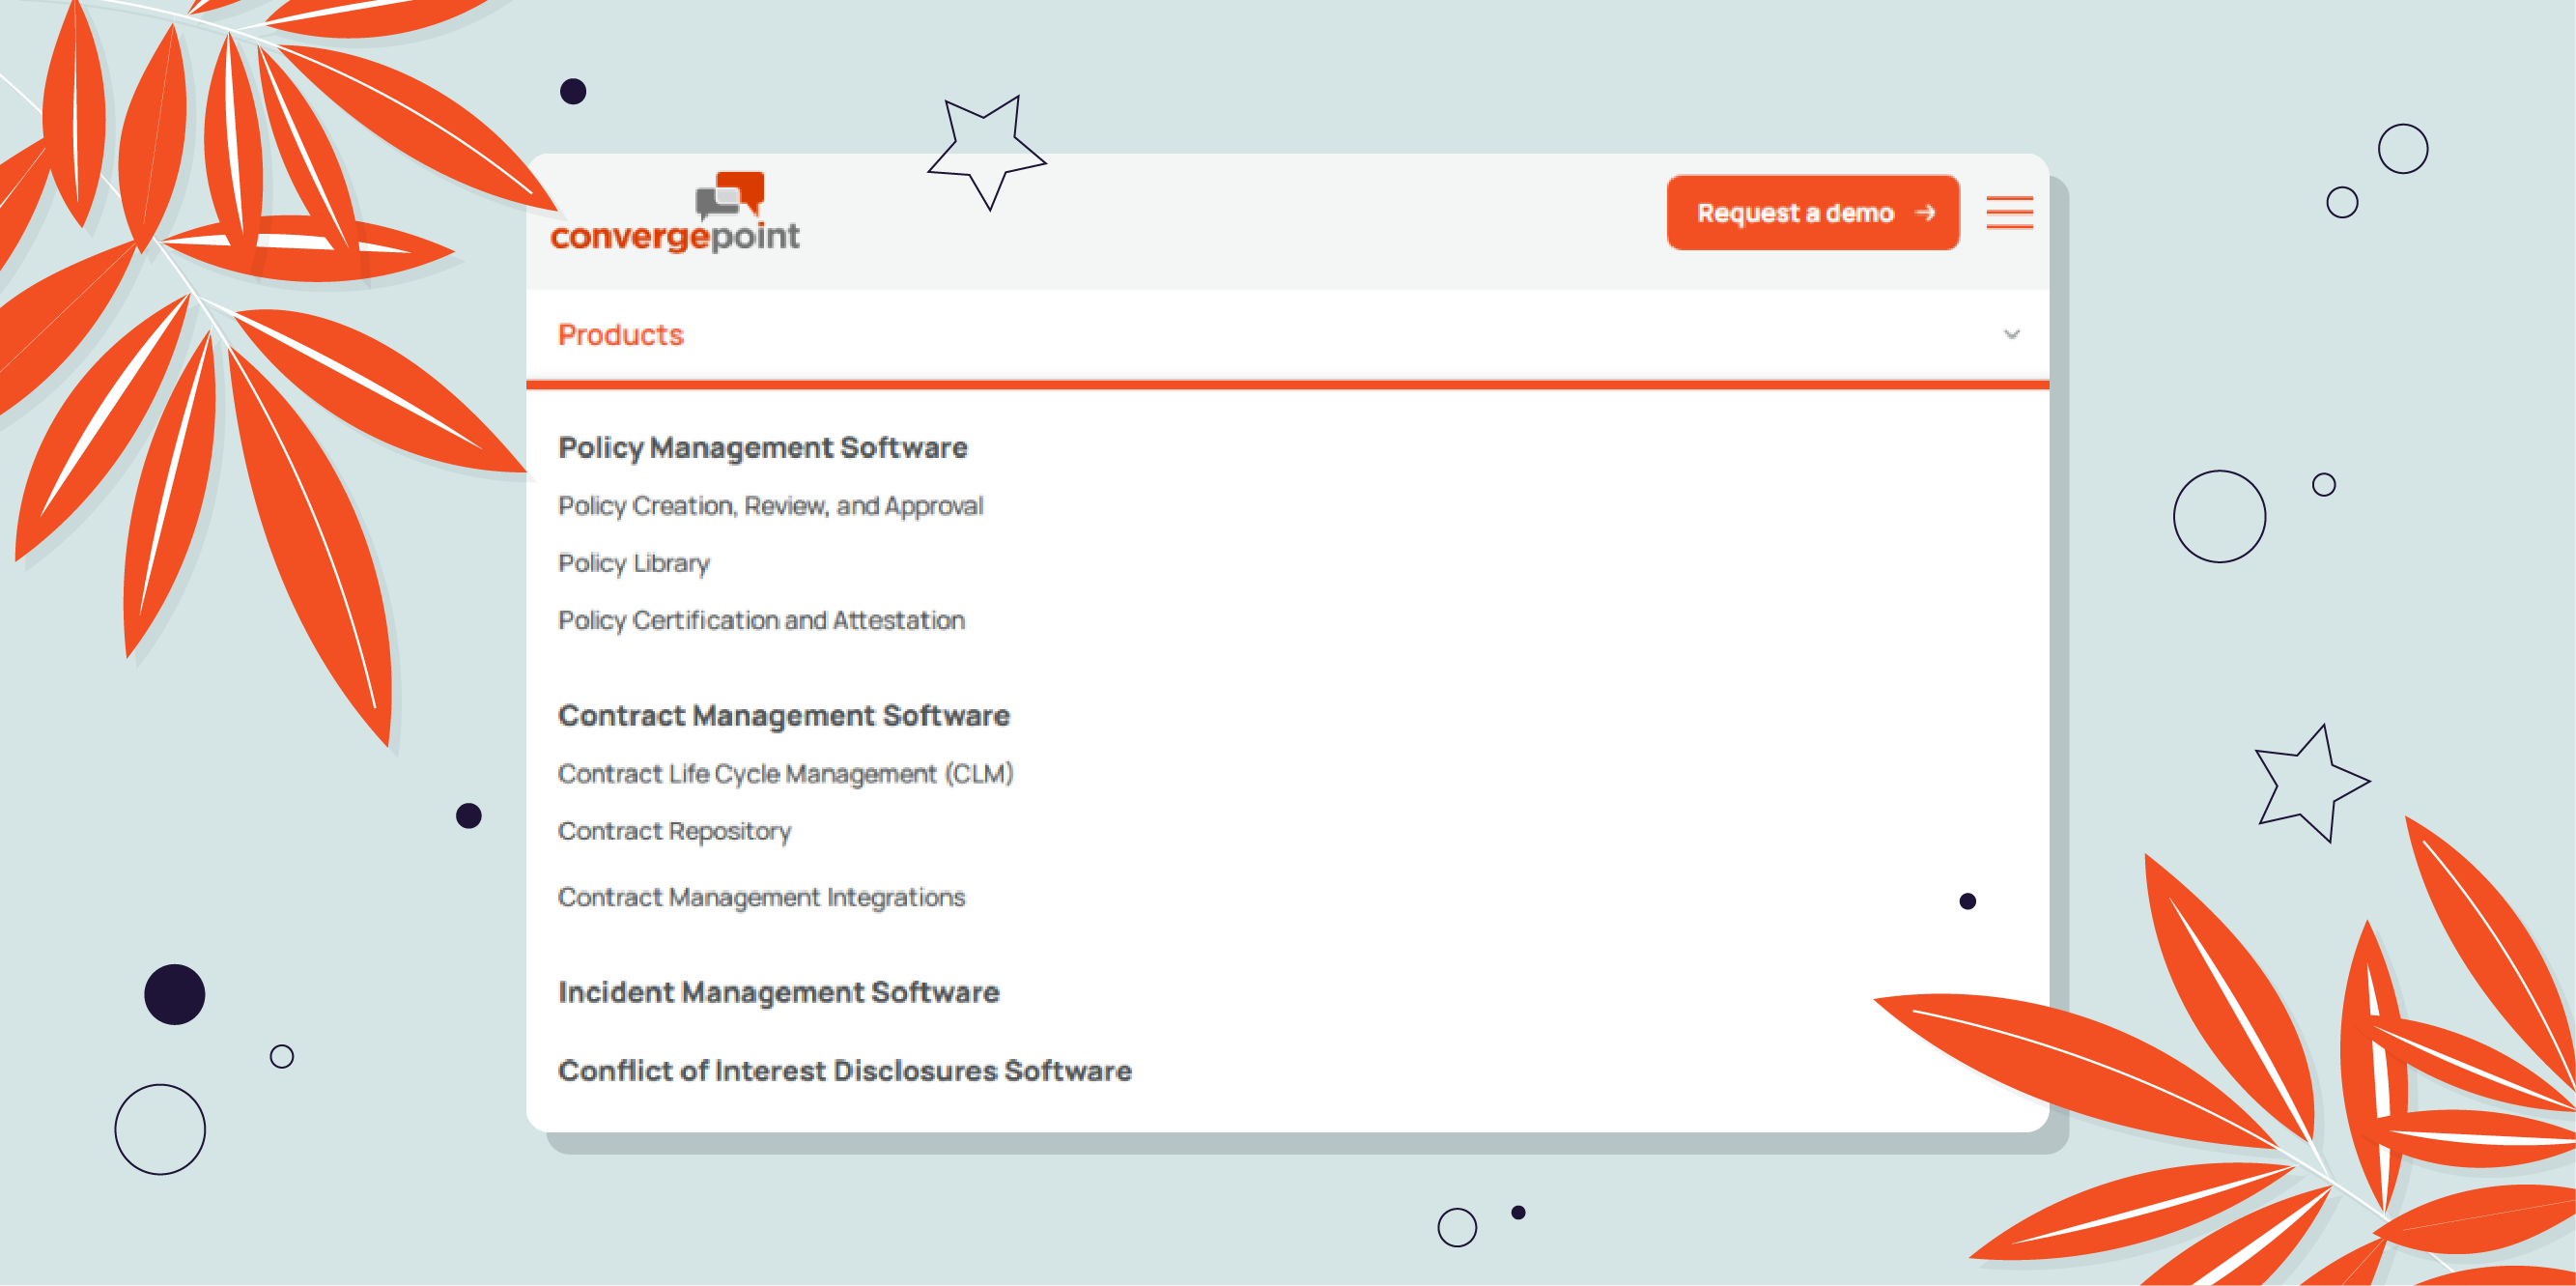This screenshot has height=1286, width=2576.
Task: Go to Policy Library page
Action: point(633,563)
